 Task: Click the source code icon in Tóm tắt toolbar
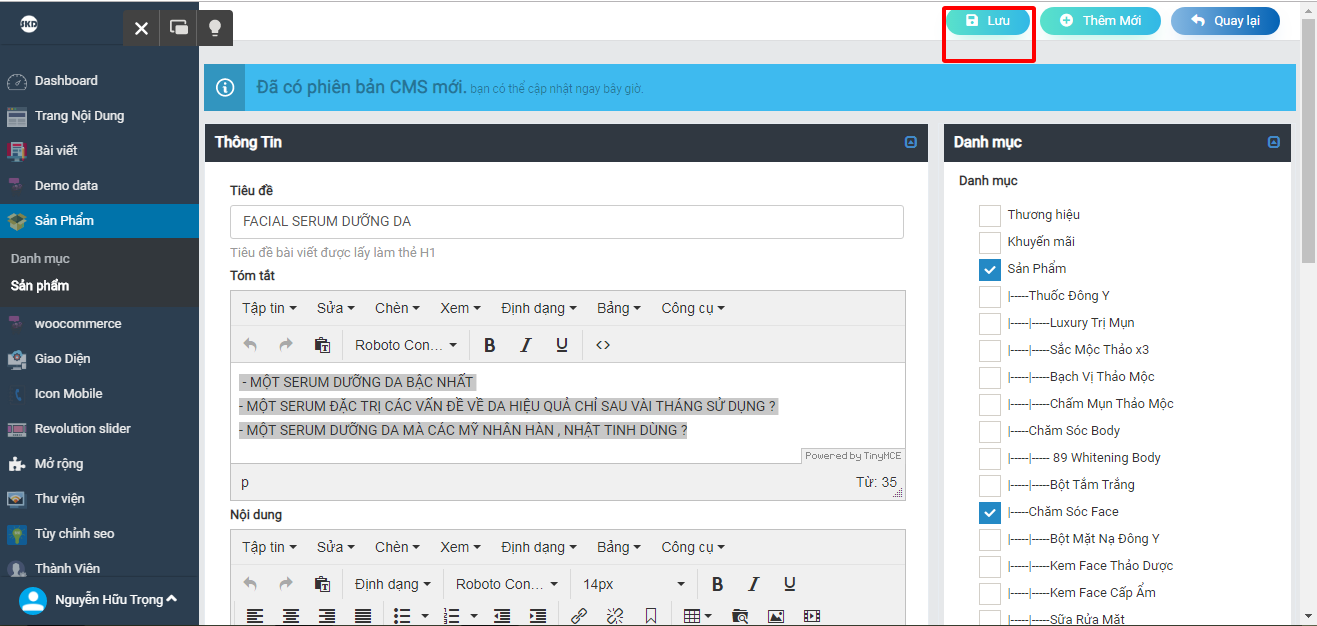tap(603, 345)
